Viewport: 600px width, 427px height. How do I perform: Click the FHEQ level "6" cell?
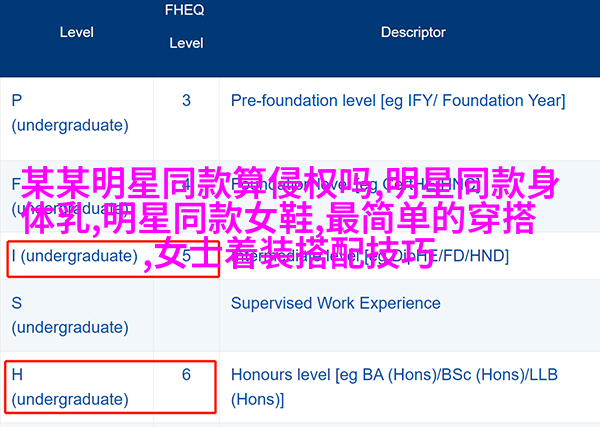click(x=186, y=375)
